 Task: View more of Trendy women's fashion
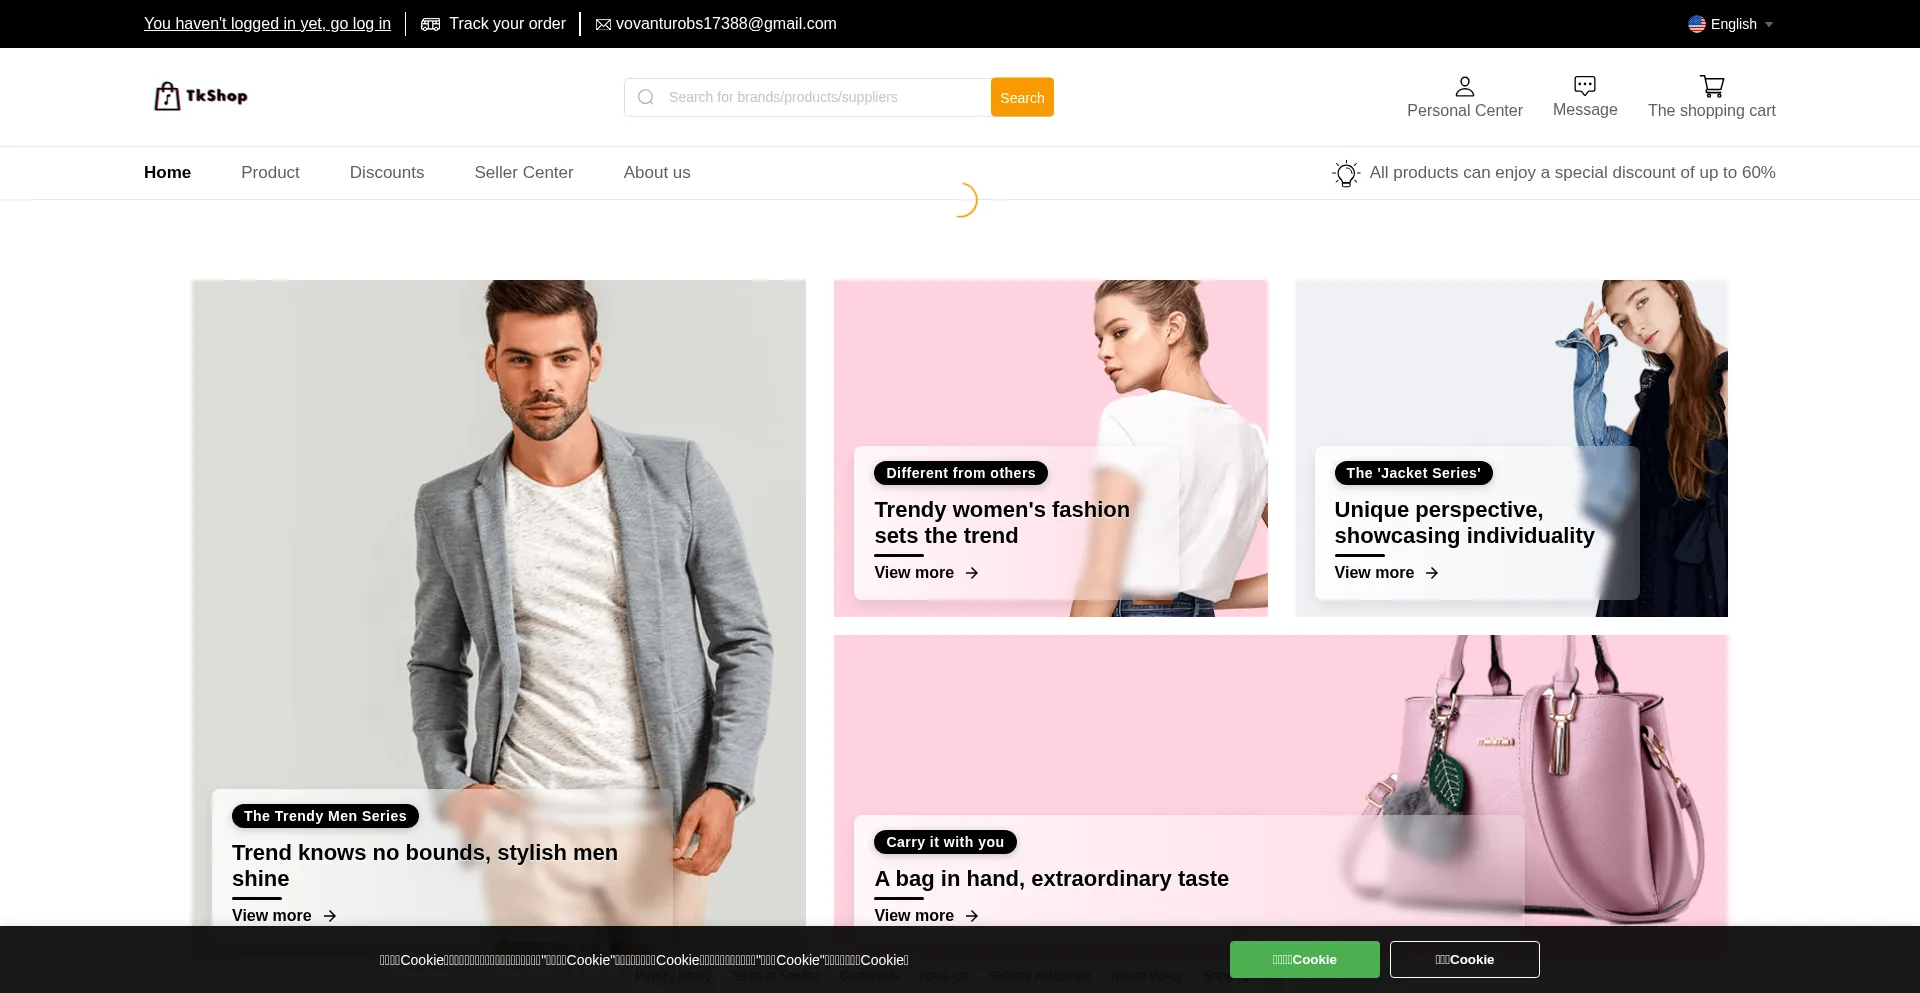click(x=926, y=573)
